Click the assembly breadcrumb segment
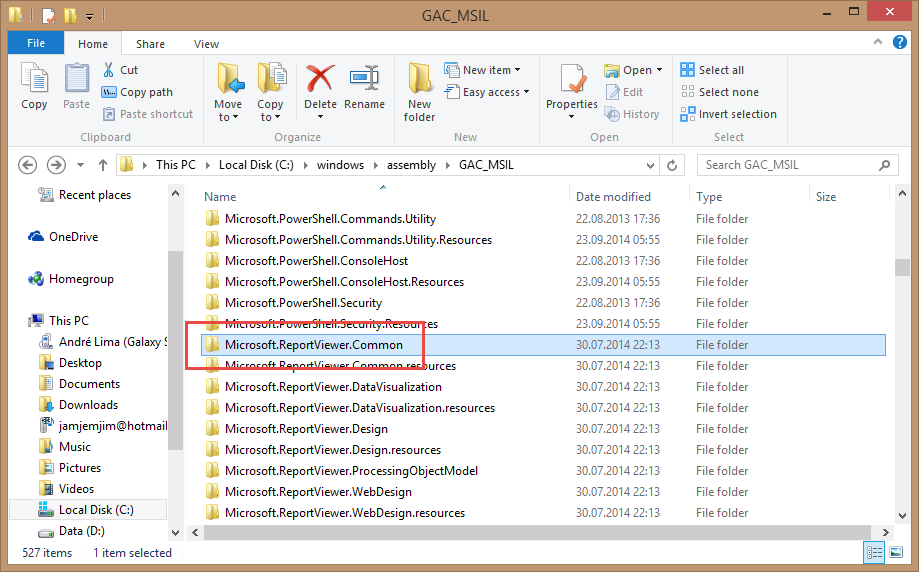This screenshot has width=919, height=572. click(x=411, y=165)
